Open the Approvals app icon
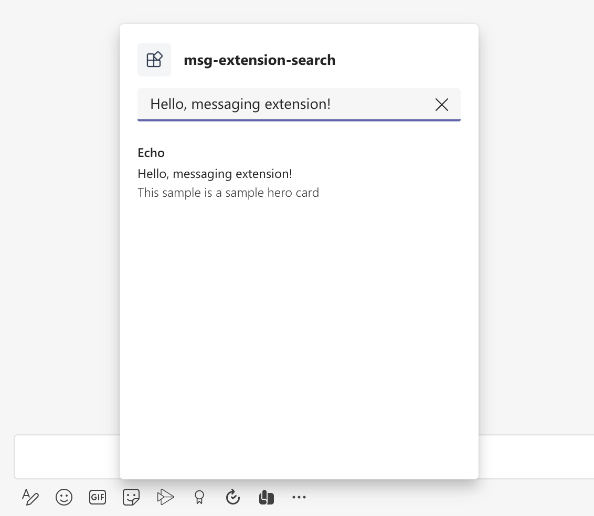This screenshot has height=516, width=594. coord(233,497)
